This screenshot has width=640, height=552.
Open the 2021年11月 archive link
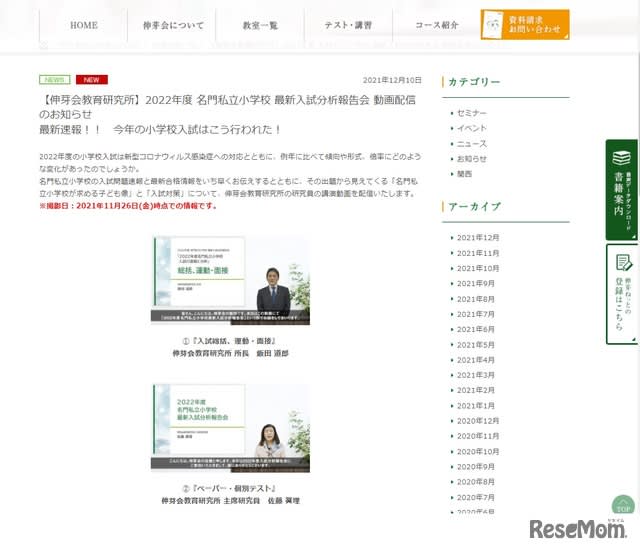click(478, 253)
